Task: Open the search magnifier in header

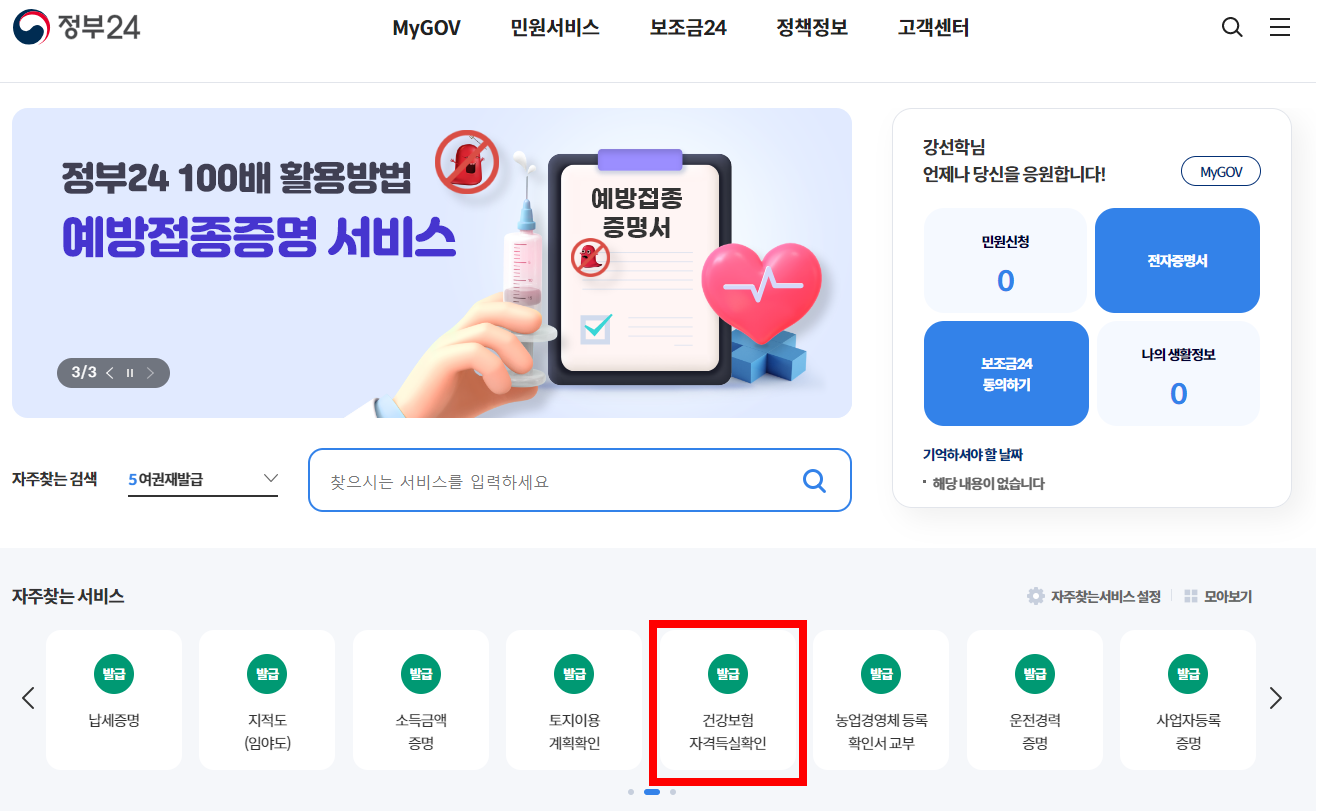Action: coord(1232,28)
